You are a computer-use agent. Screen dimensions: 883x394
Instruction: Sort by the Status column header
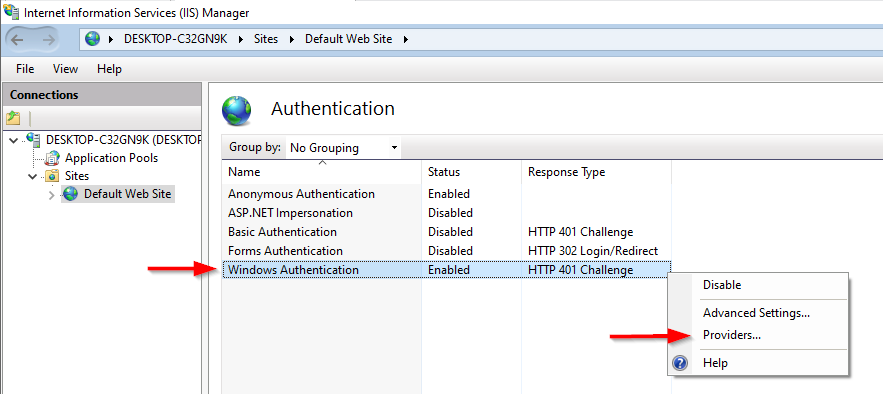coord(471,172)
